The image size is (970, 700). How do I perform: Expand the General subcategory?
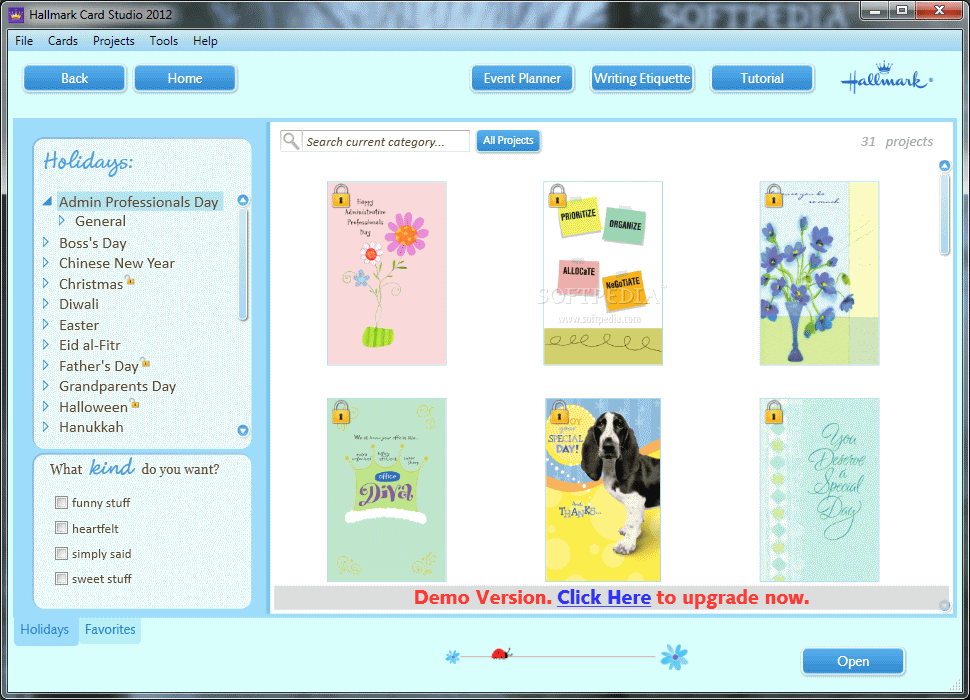pos(61,220)
